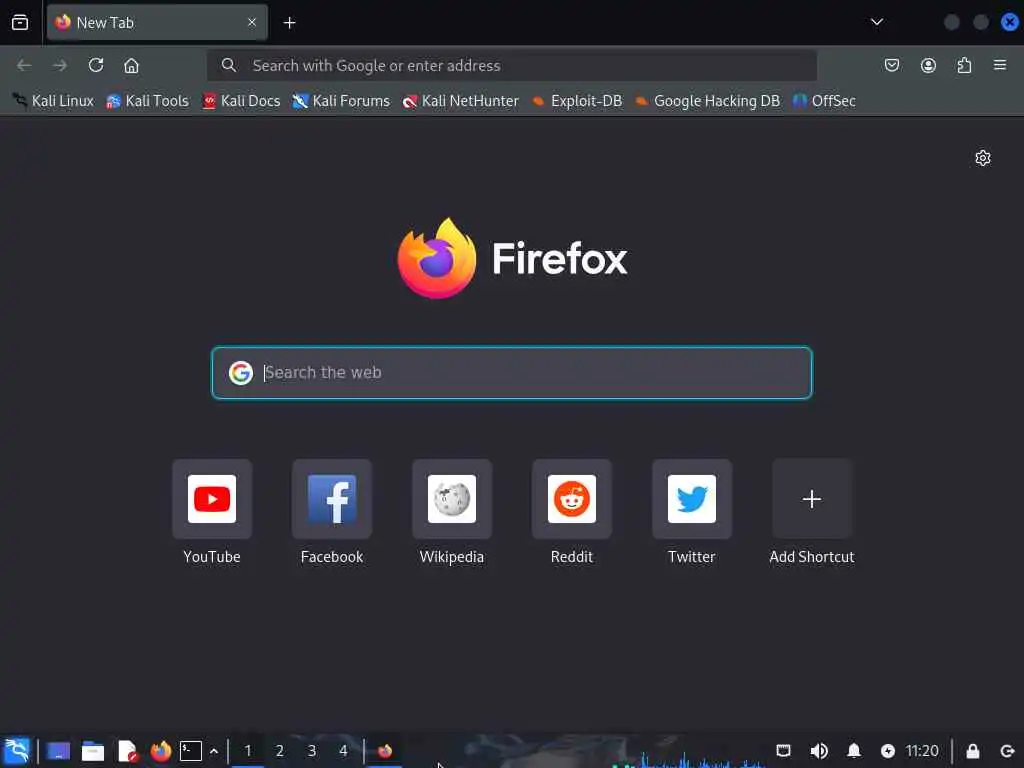Viewport: 1024px width, 768px height.
Task: Focus the address bar search field
Action: (512, 65)
